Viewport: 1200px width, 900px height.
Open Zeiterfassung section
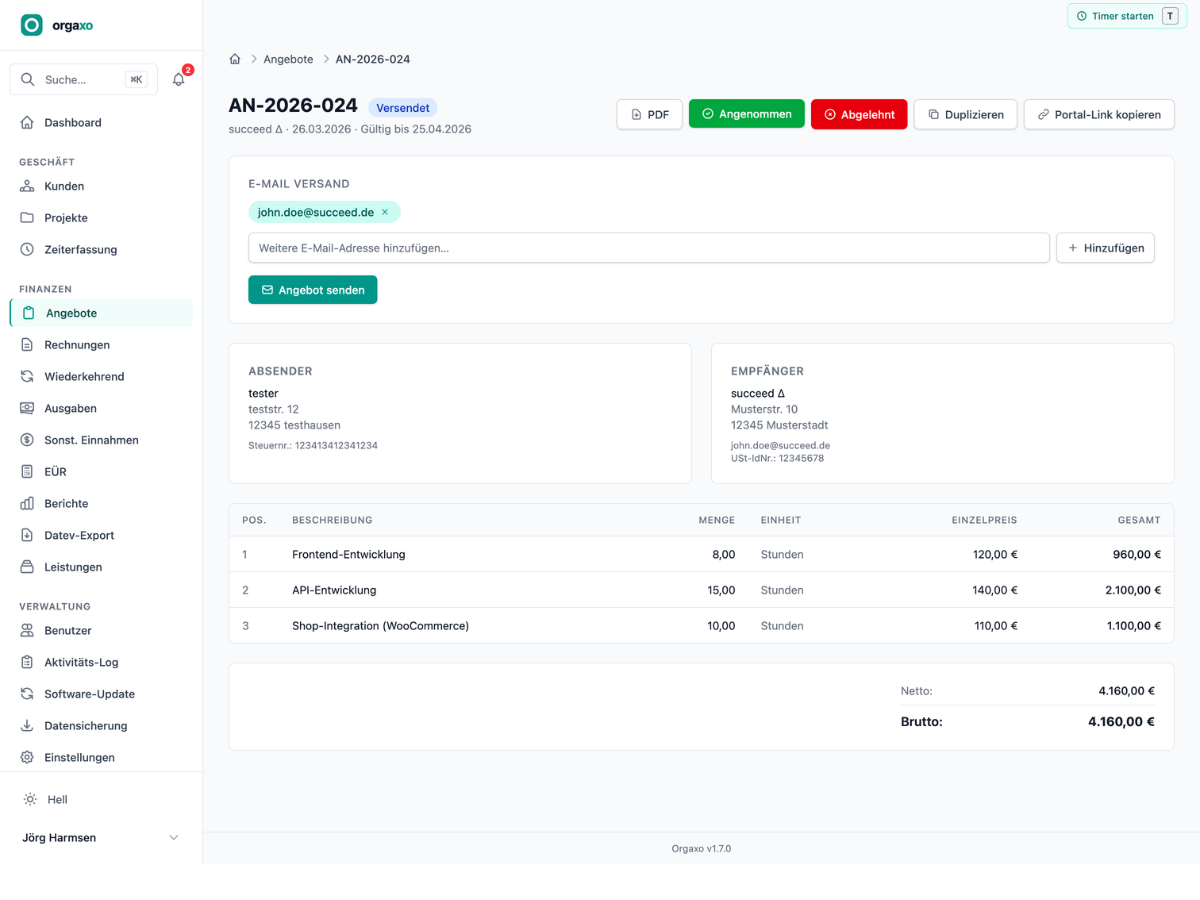tap(101, 250)
